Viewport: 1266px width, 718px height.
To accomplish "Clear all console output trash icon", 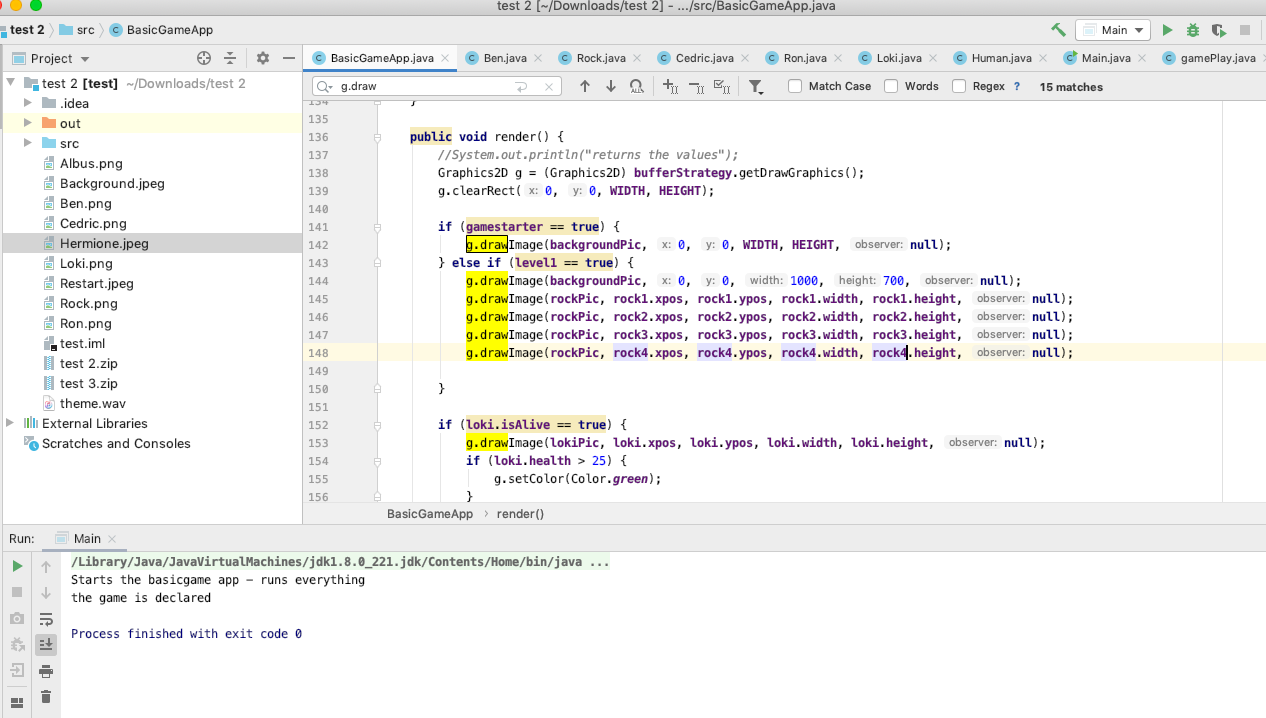I will click(x=46, y=697).
